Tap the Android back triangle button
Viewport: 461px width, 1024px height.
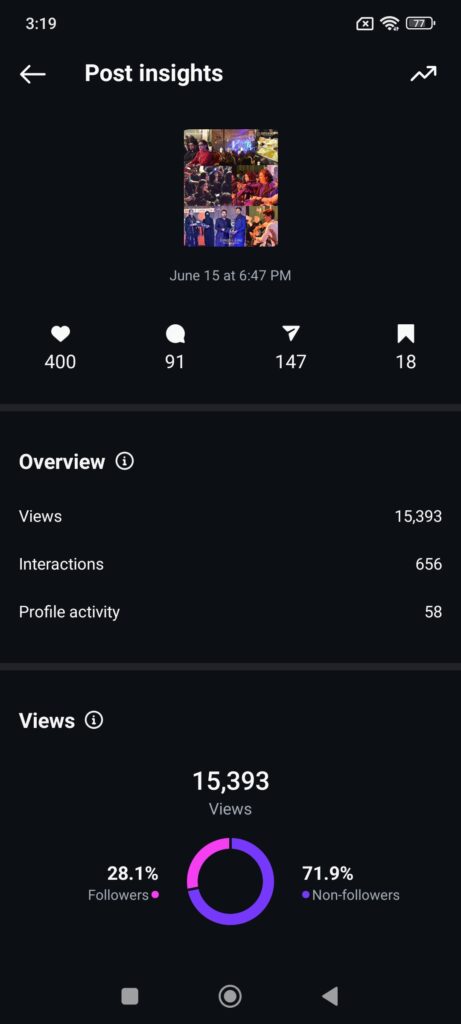pos(330,996)
